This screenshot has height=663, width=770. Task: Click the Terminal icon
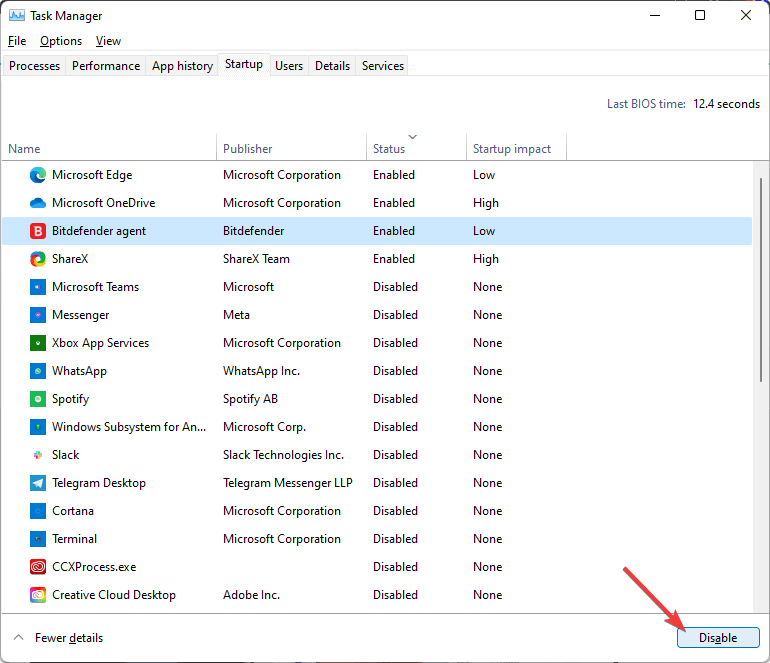click(38, 539)
